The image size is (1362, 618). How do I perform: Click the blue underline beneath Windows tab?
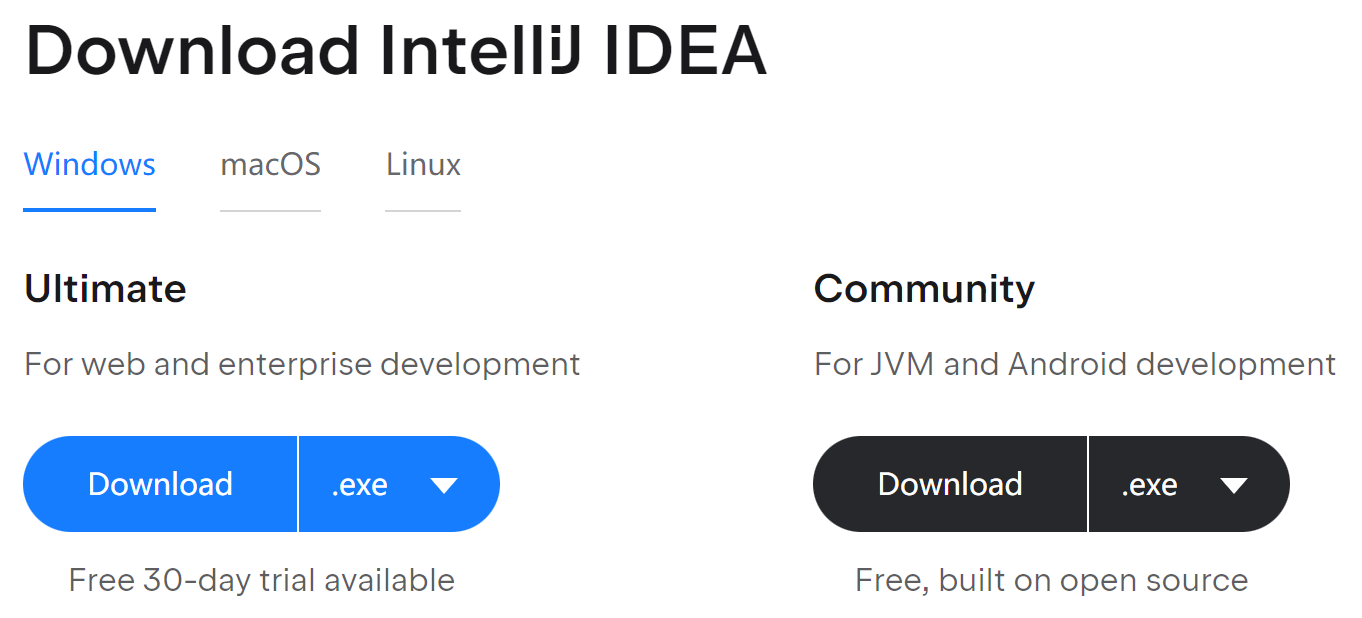[x=89, y=210]
